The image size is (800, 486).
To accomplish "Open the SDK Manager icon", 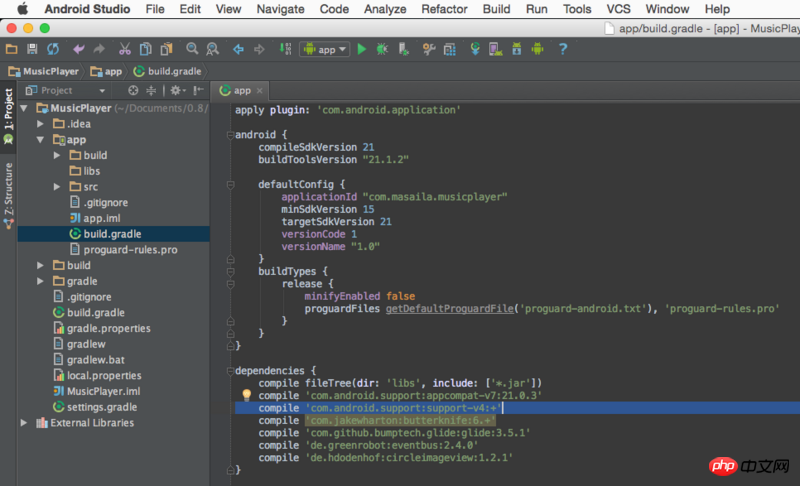I will coord(517,49).
